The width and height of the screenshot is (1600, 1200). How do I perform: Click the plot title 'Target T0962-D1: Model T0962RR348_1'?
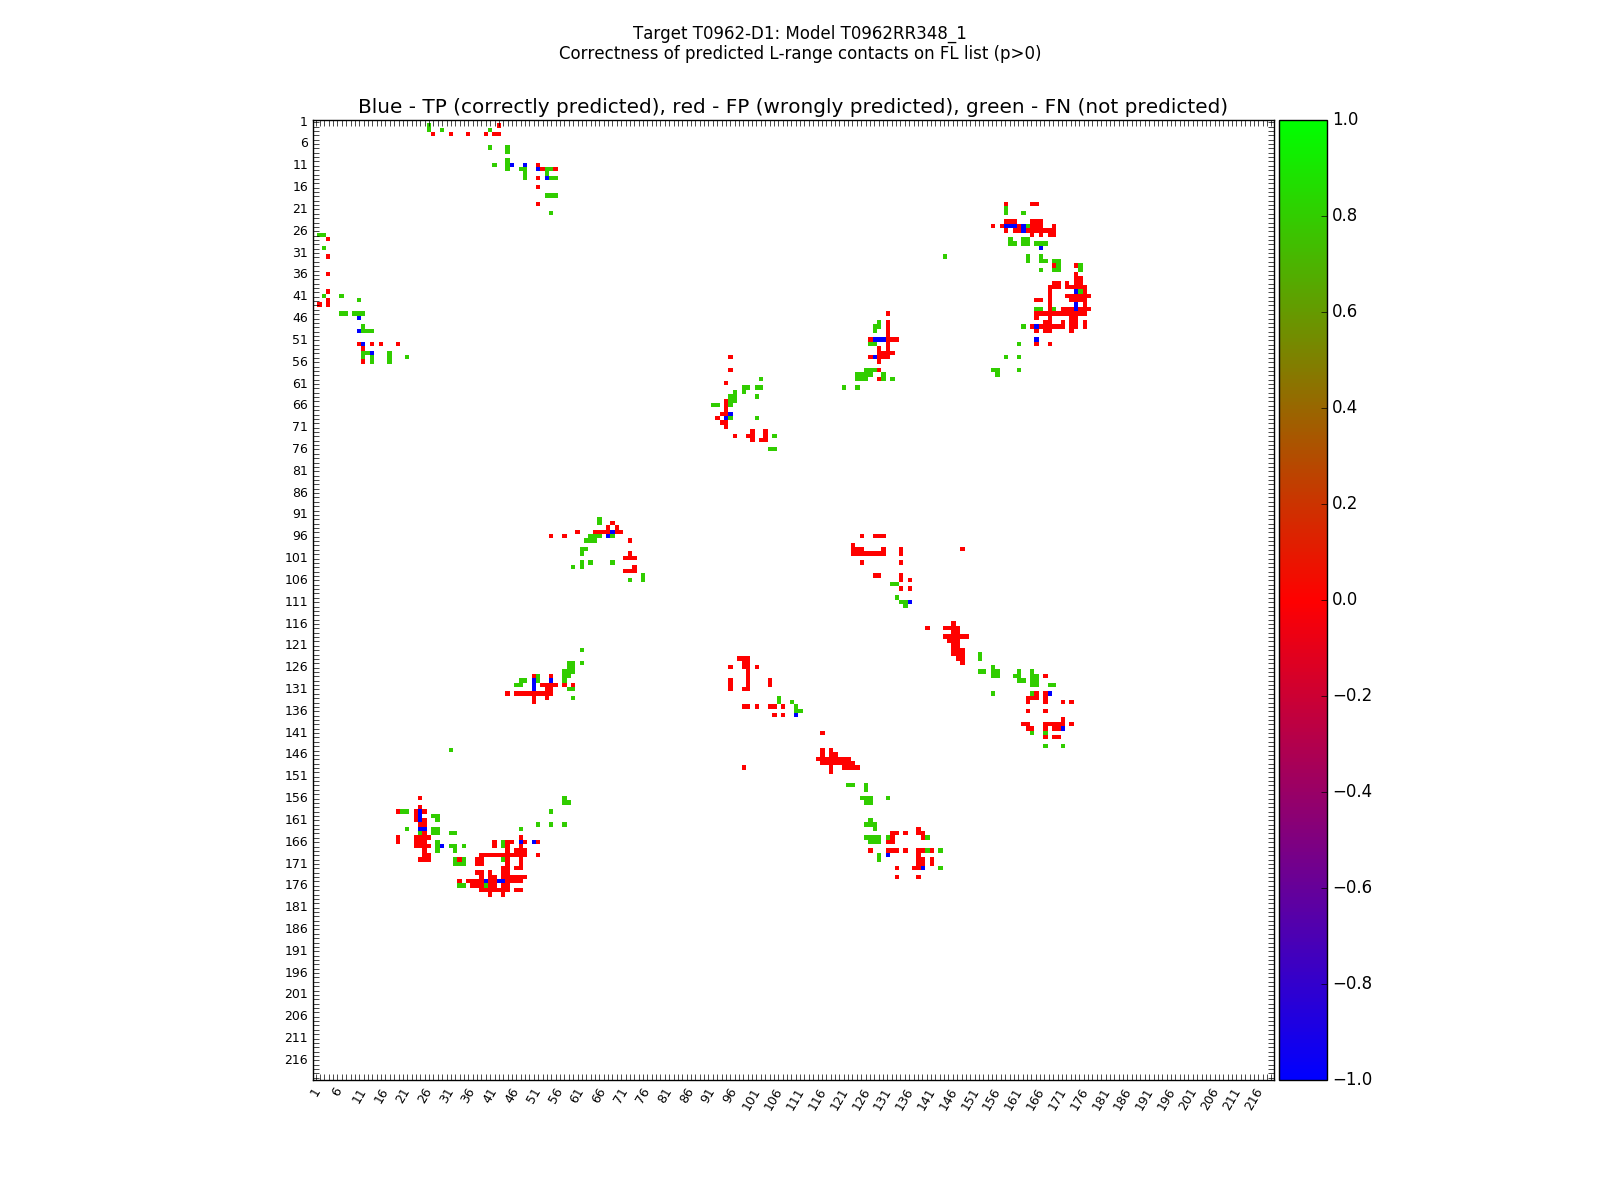tap(799, 33)
